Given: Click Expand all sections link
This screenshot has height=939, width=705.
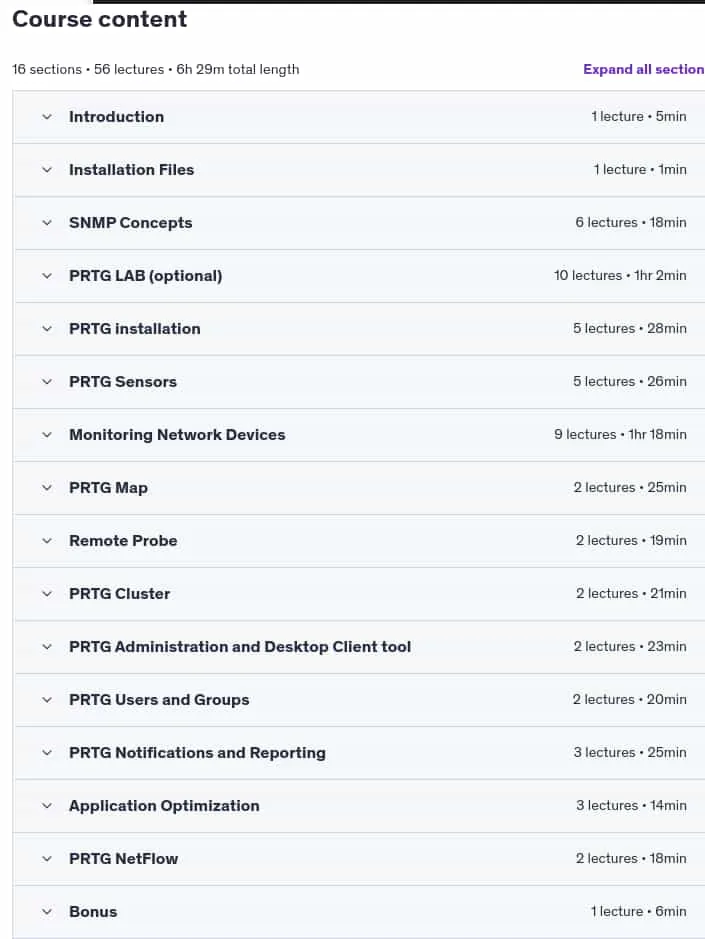Looking at the screenshot, I should 644,69.
